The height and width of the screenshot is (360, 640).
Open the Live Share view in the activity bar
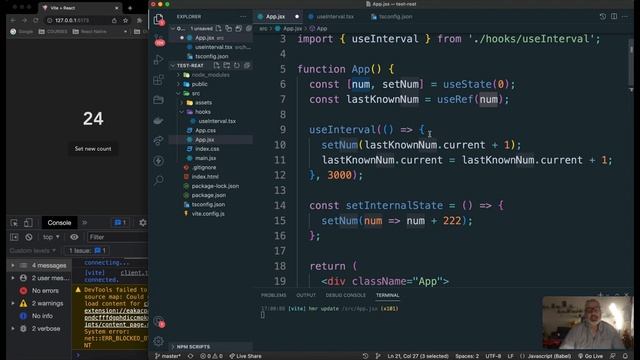click(x=158, y=140)
